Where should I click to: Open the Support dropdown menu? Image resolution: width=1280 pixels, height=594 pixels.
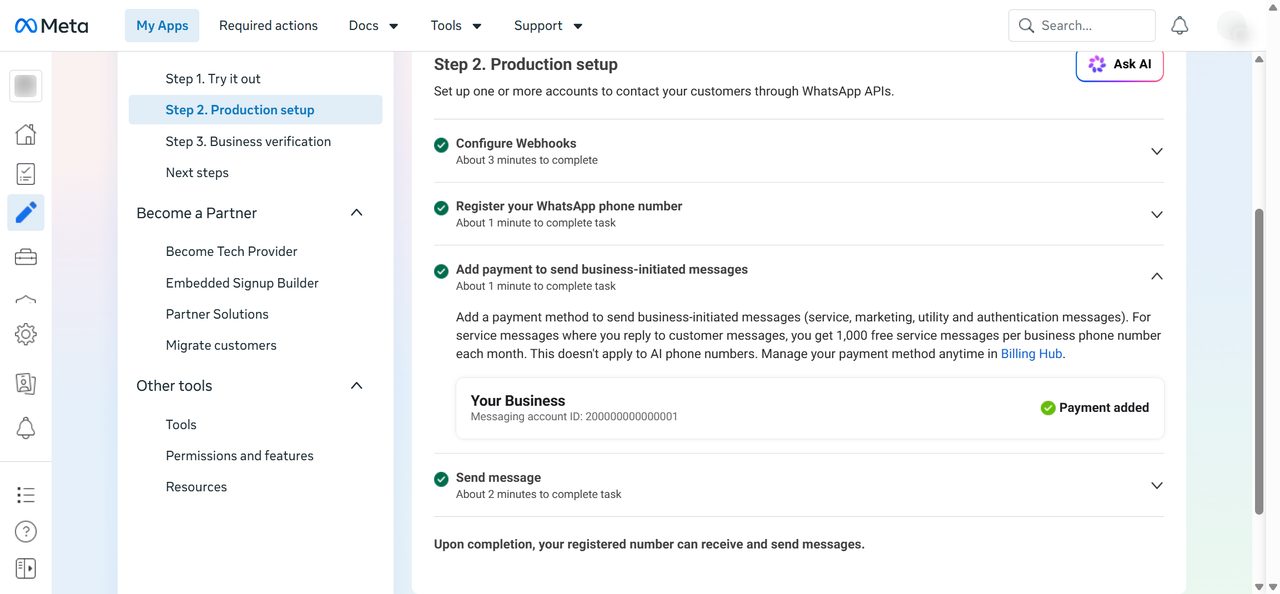click(549, 26)
